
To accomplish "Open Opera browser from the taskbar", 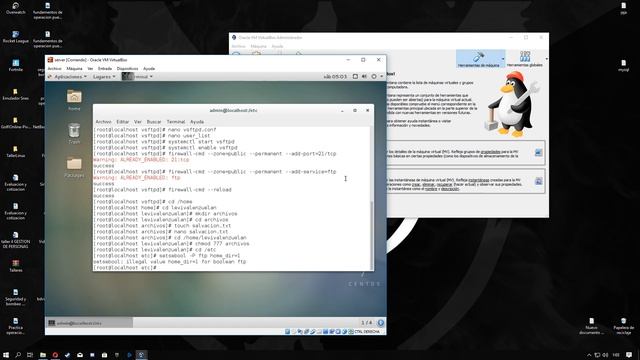I will click(x=55, y=355).
